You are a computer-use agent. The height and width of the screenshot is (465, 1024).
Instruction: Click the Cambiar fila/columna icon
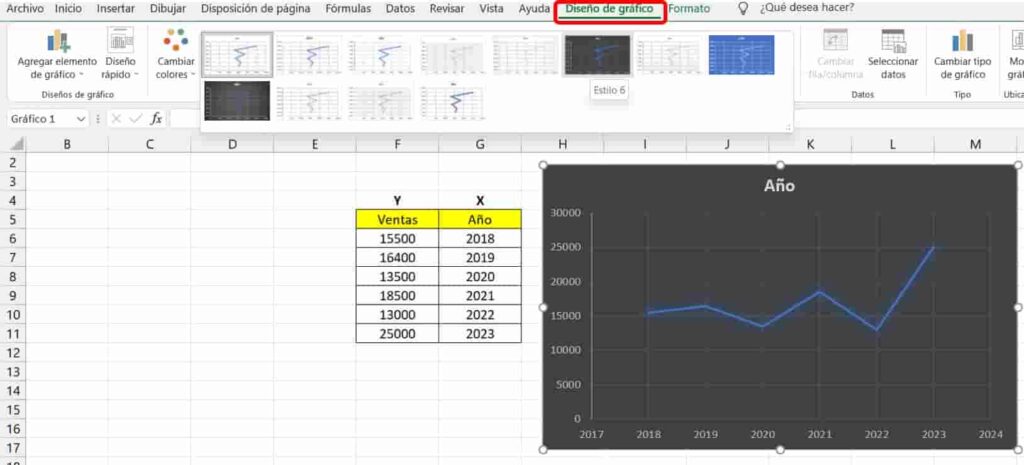835,41
